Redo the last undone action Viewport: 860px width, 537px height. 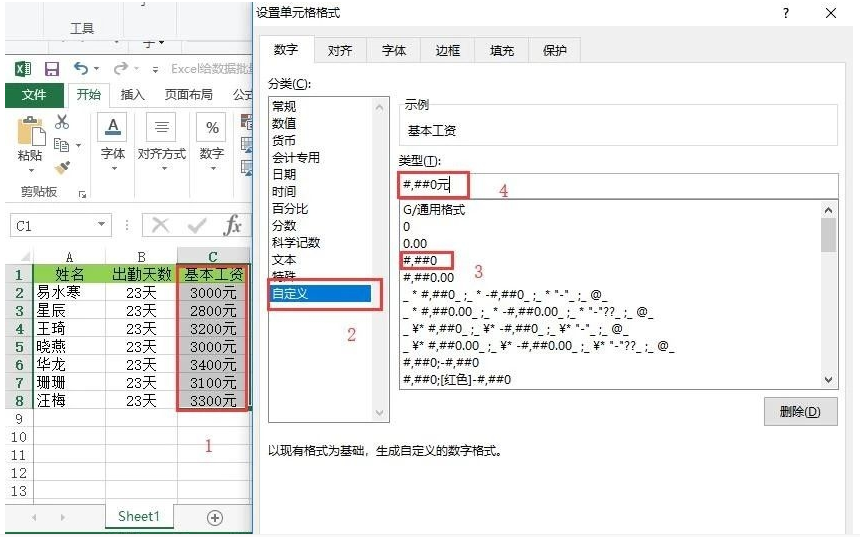pyautogui.click(x=121, y=68)
